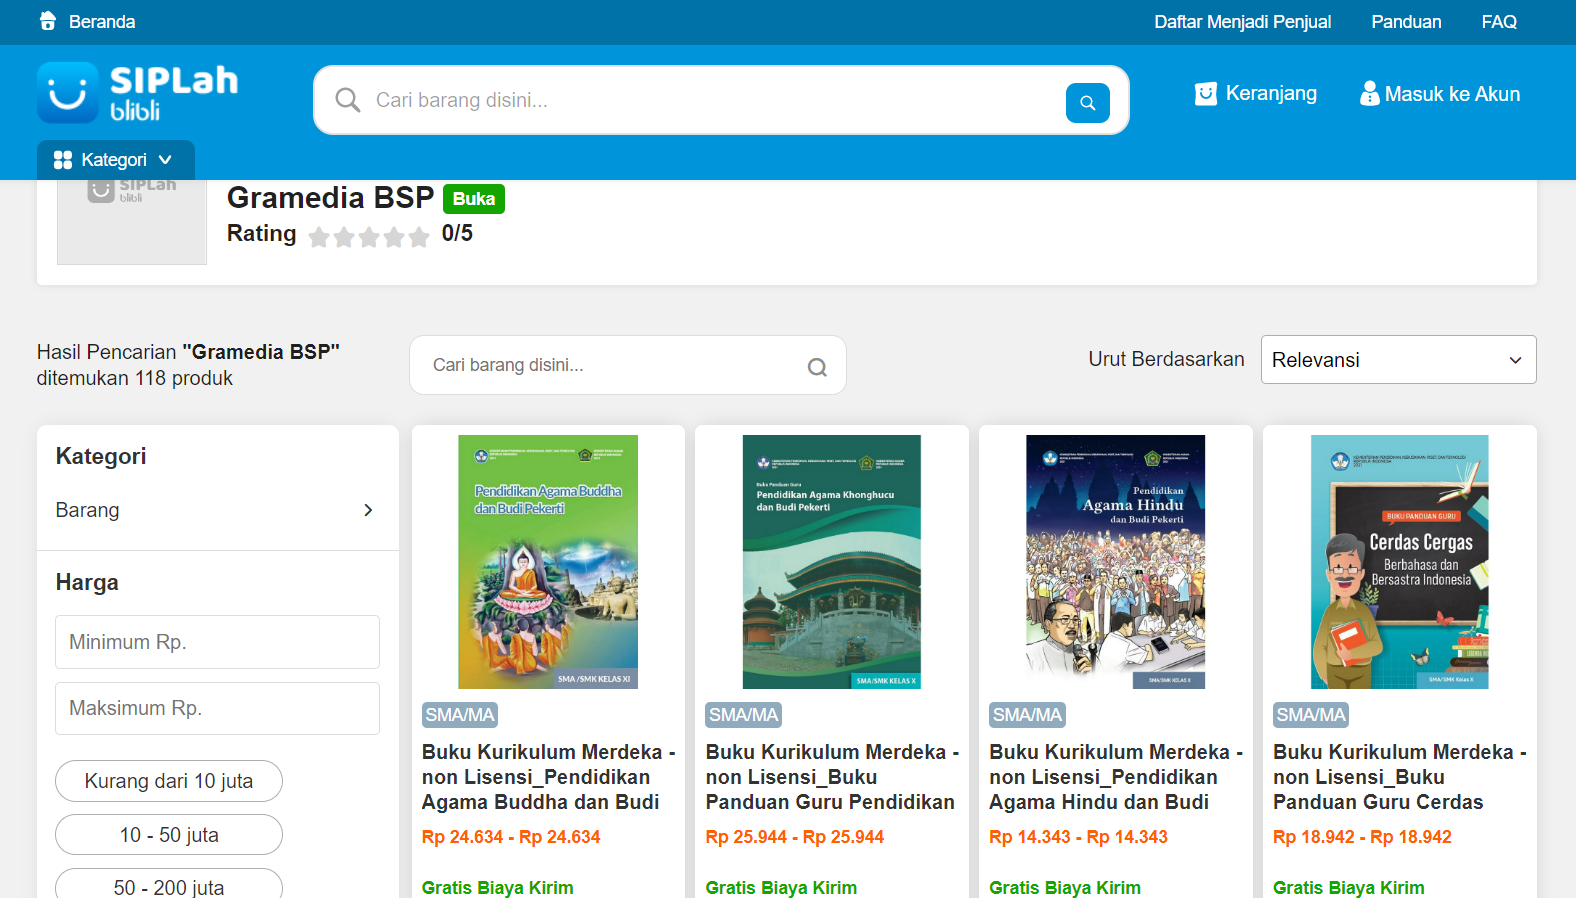Open Pendidikan Agama Buddha book cover

(548, 562)
